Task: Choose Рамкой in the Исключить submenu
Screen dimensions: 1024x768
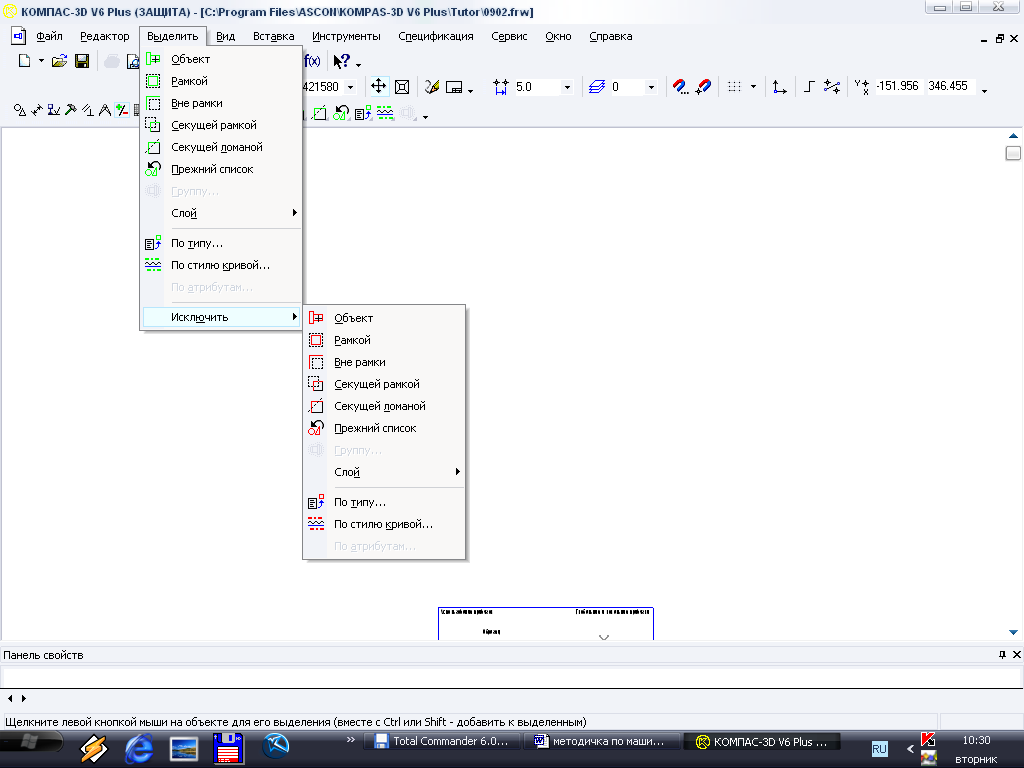Action: pos(385,340)
